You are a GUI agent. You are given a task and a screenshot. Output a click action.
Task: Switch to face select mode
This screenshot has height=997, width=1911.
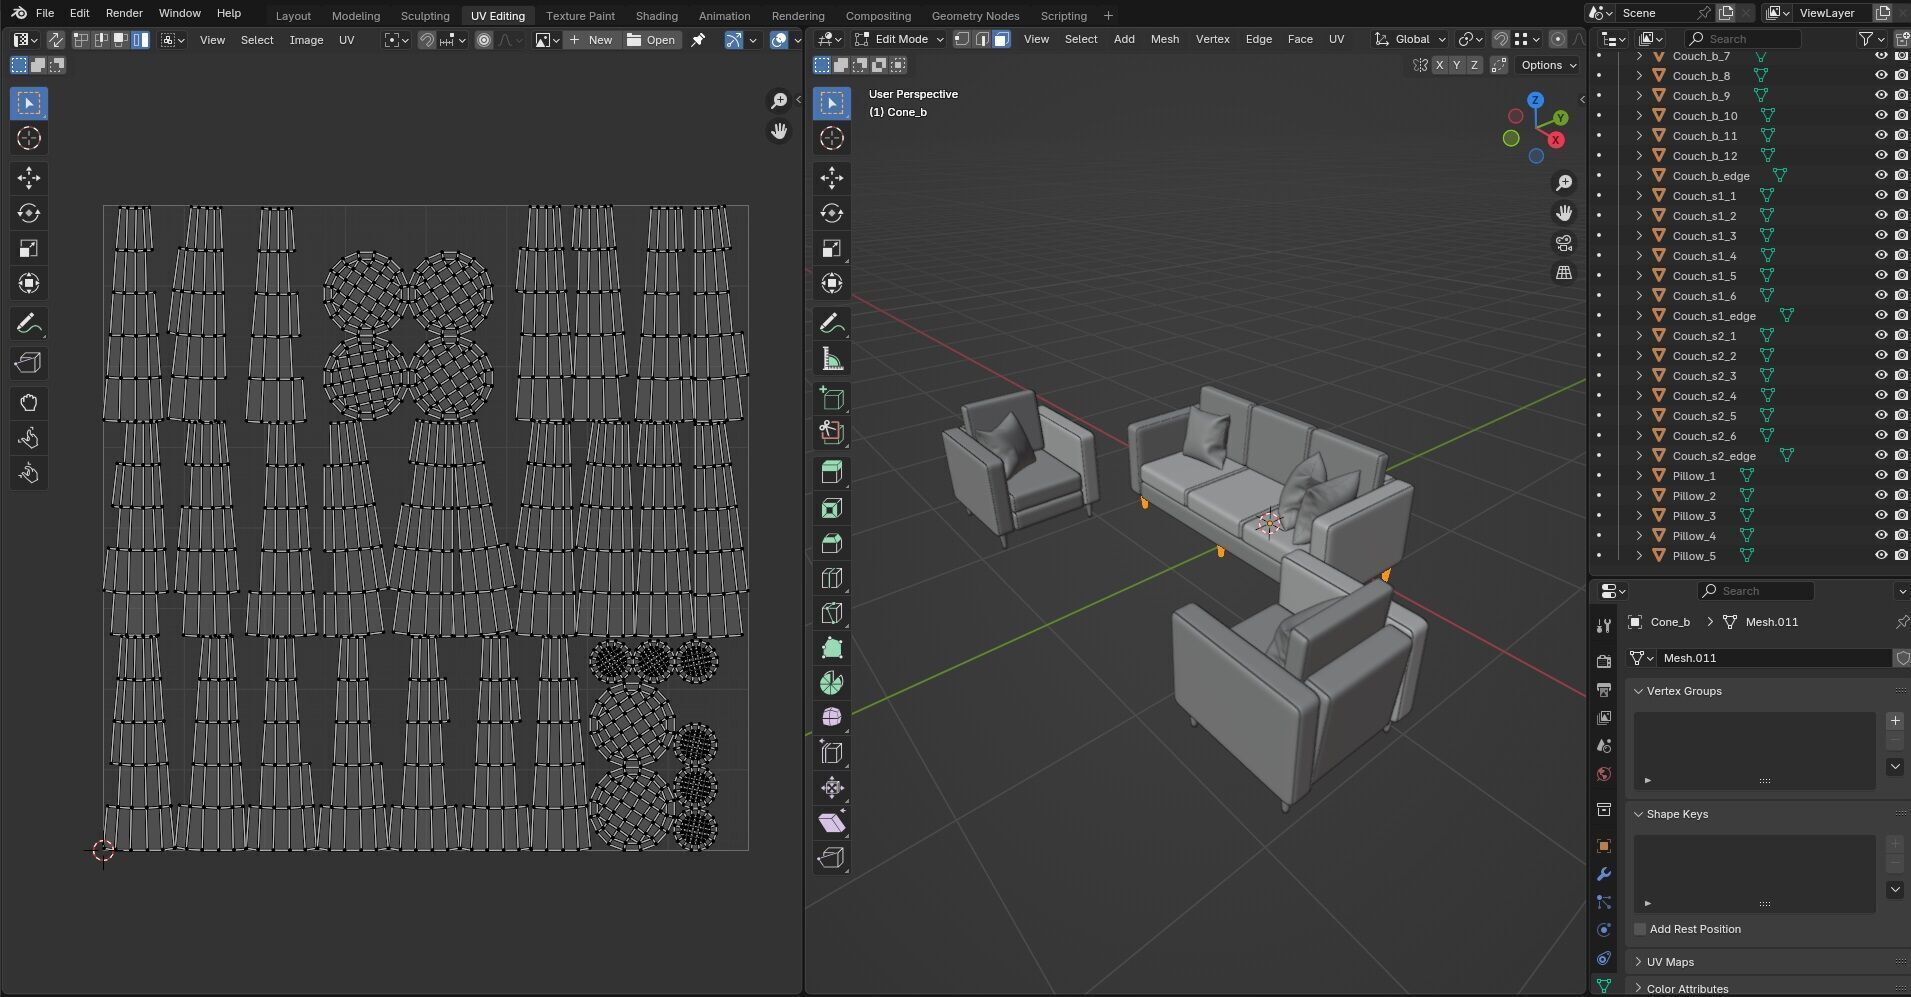coord(1001,39)
